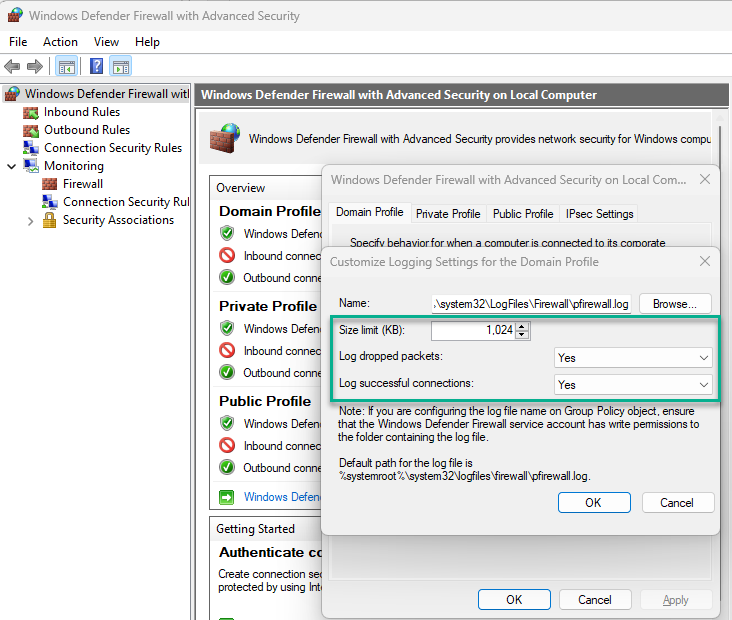
Task: Collapse the Monitoring tree node
Action: pos(11,166)
